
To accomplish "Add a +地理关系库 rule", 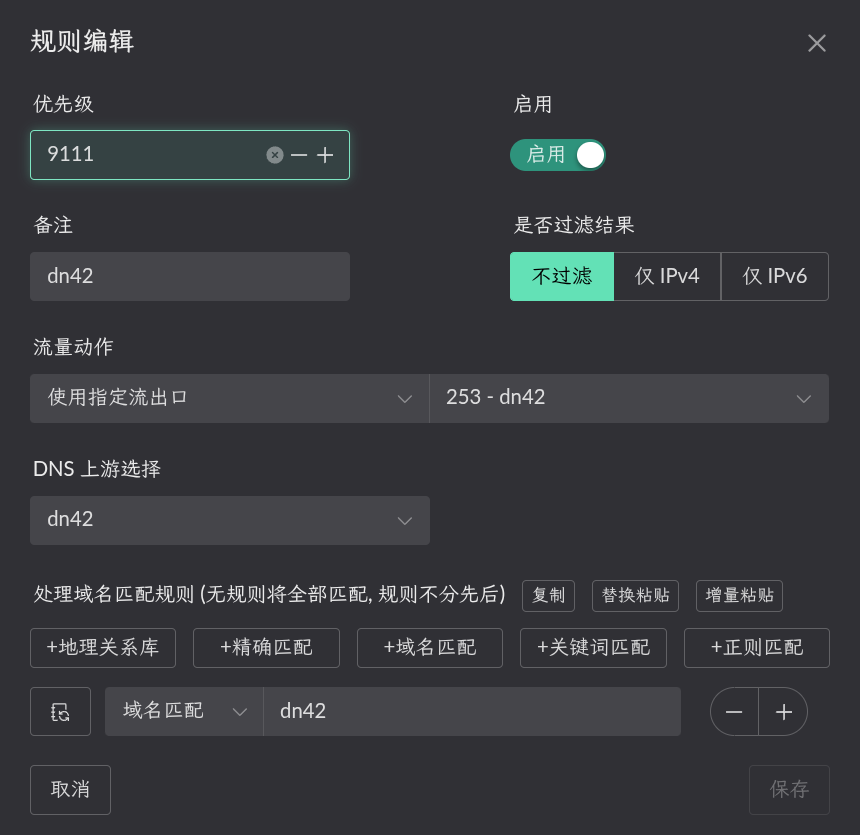I will click(103, 647).
